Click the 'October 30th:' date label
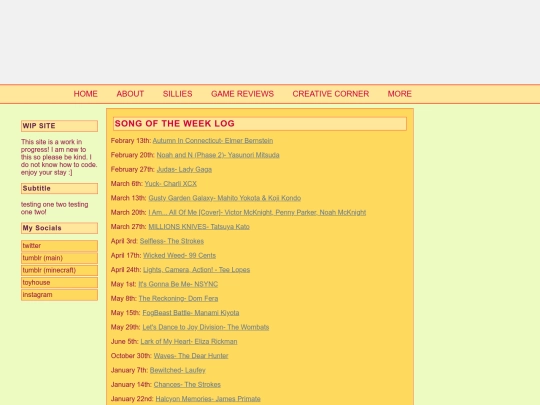 131,356
